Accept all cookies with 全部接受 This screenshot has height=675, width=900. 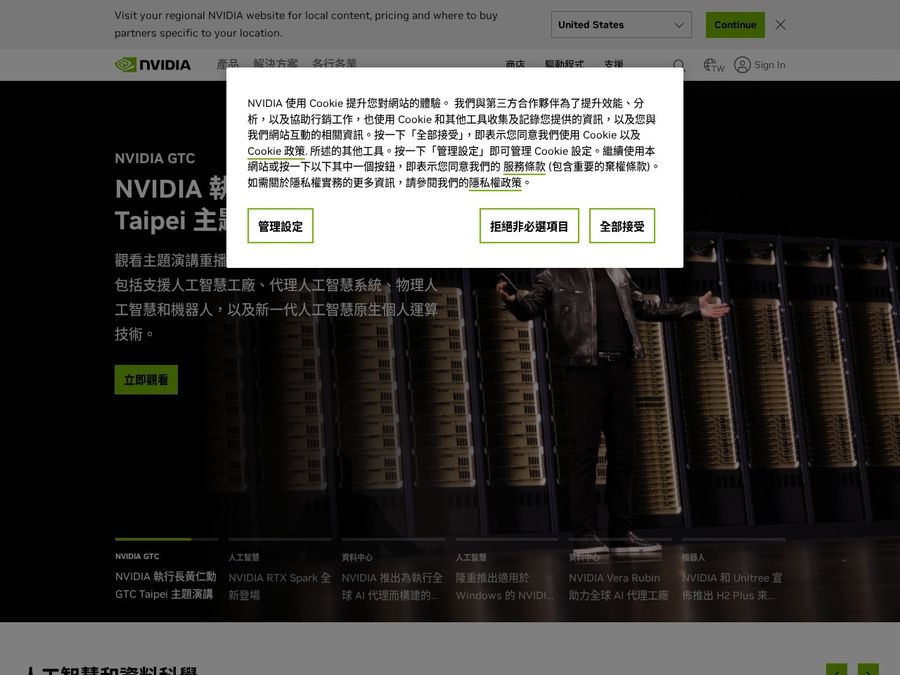(622, 226)
